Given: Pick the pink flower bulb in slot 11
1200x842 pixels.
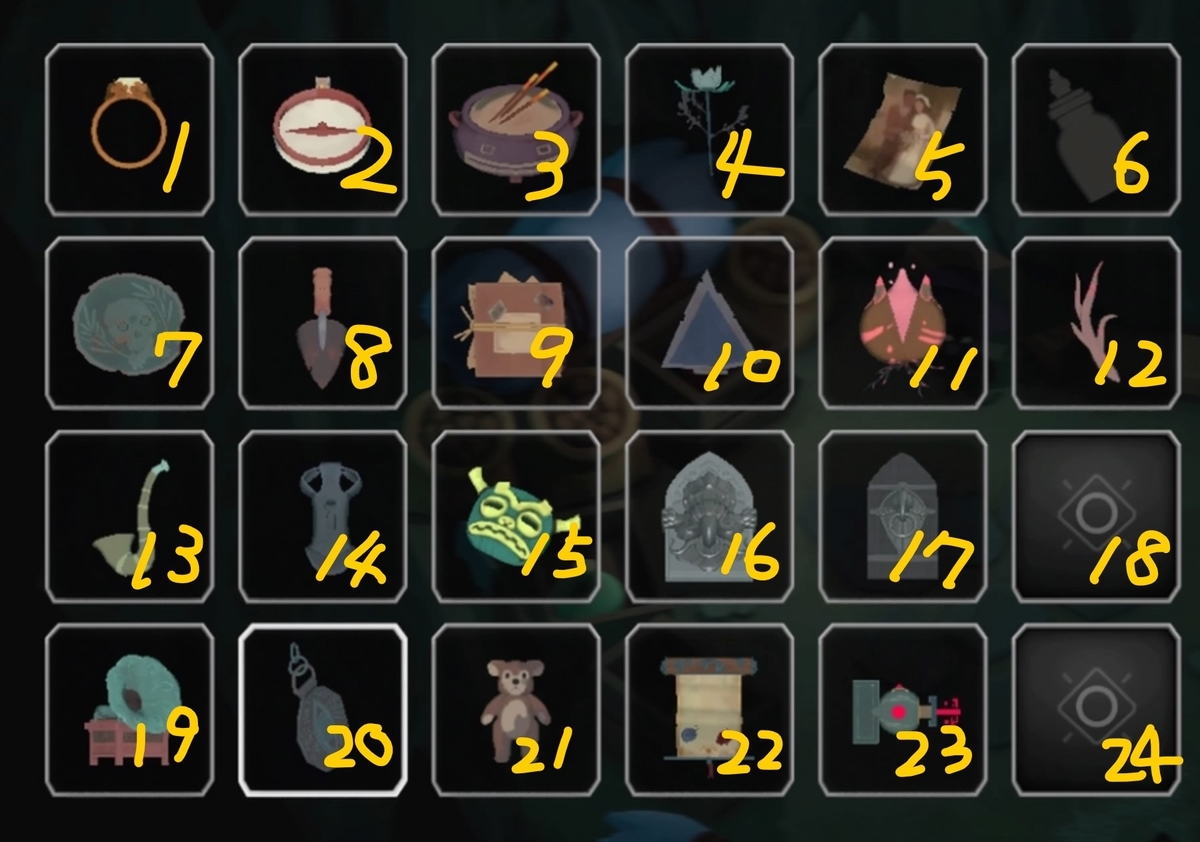Looking at the screenshot, I should (903, 323).
